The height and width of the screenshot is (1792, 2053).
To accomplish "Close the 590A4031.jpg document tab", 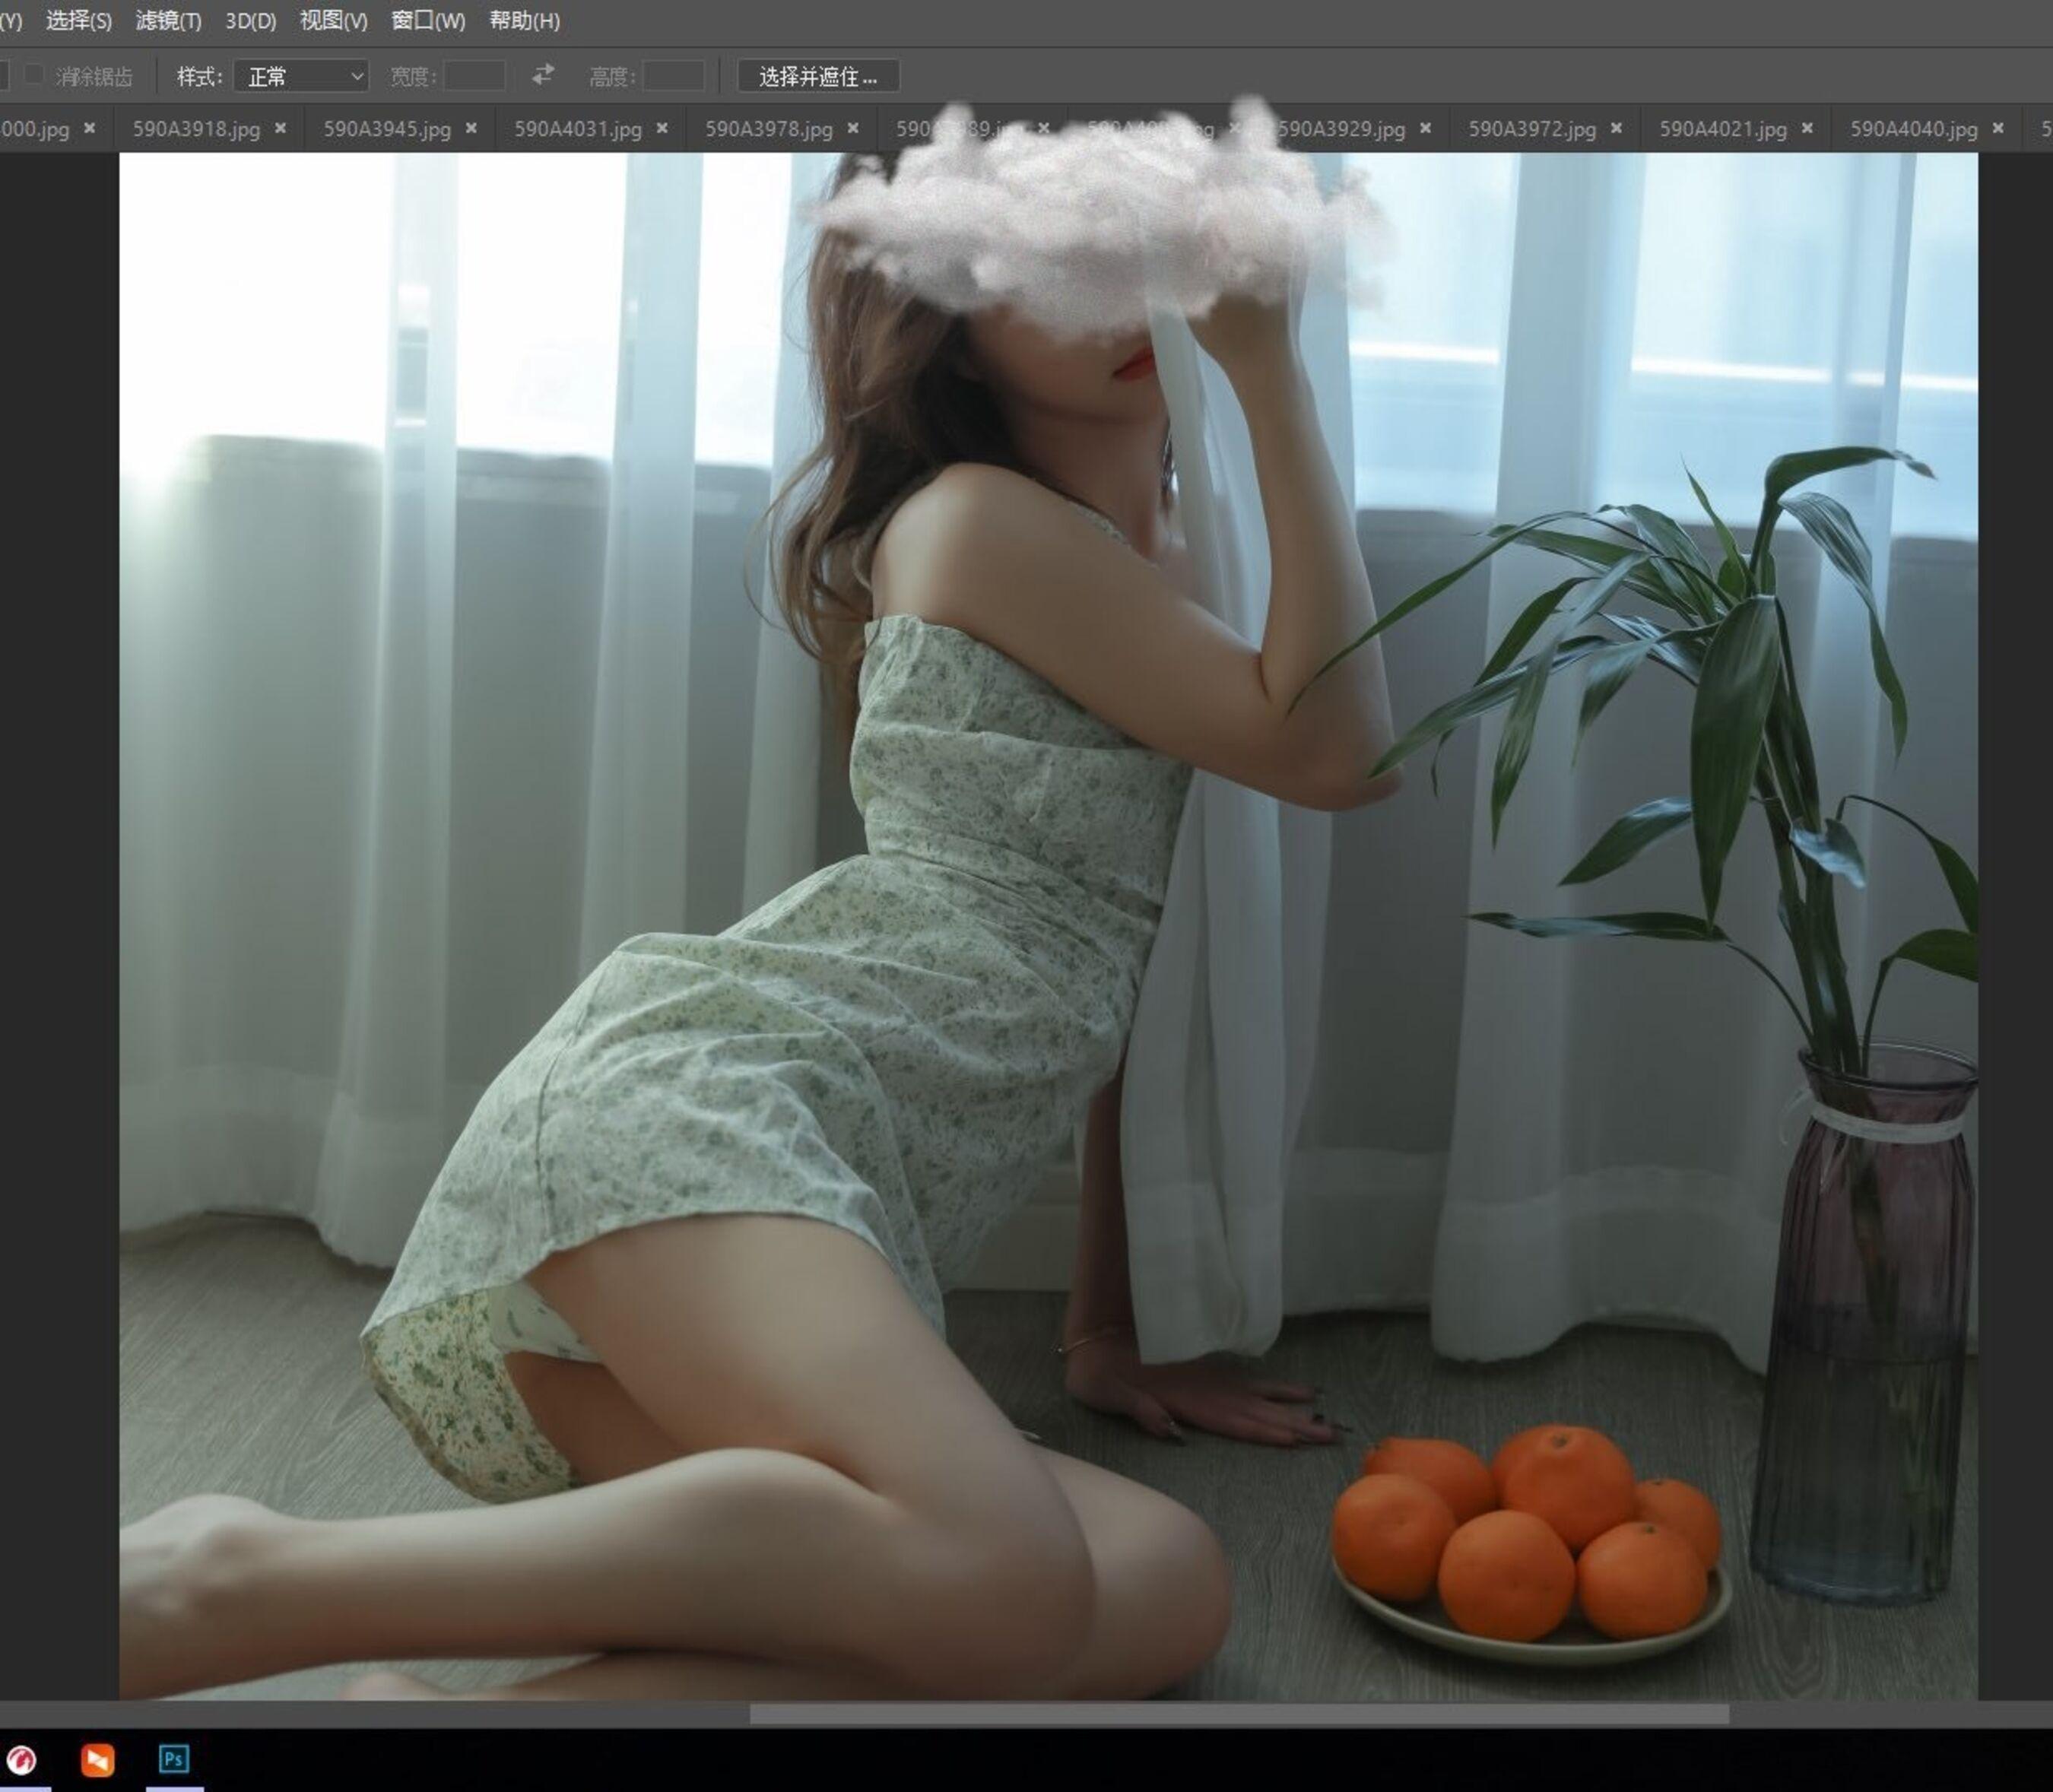I will (x=662, y=128).
